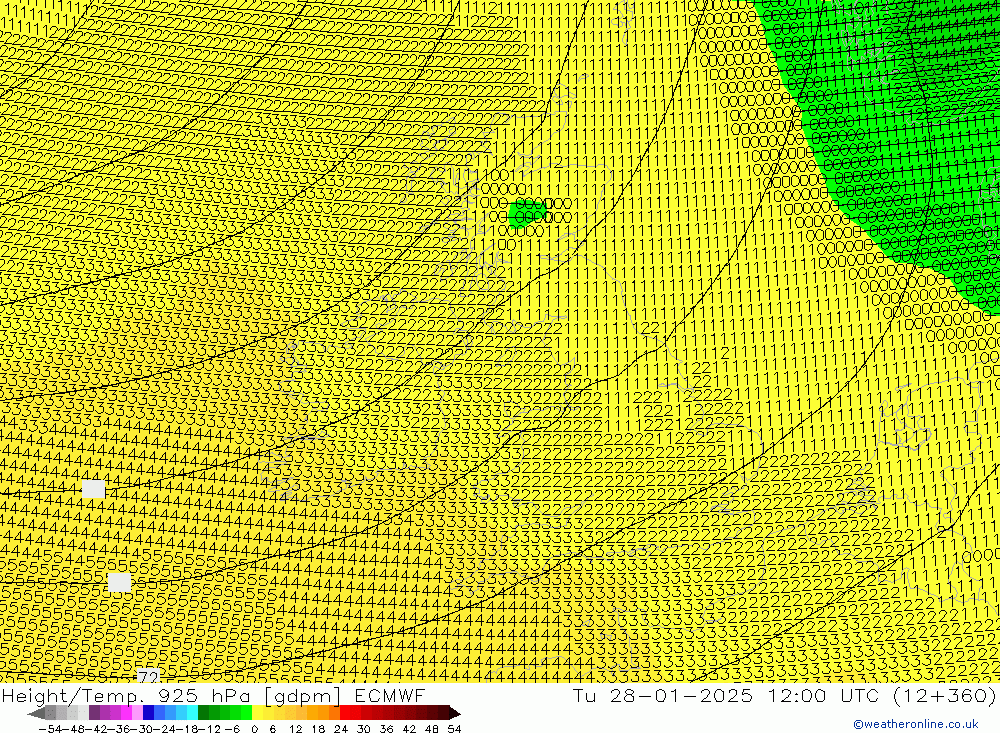Image resolution: width=1000 pixels, height=733 pixels.
Task: Click the 72 contour label
Action: [x=148, y=676]
